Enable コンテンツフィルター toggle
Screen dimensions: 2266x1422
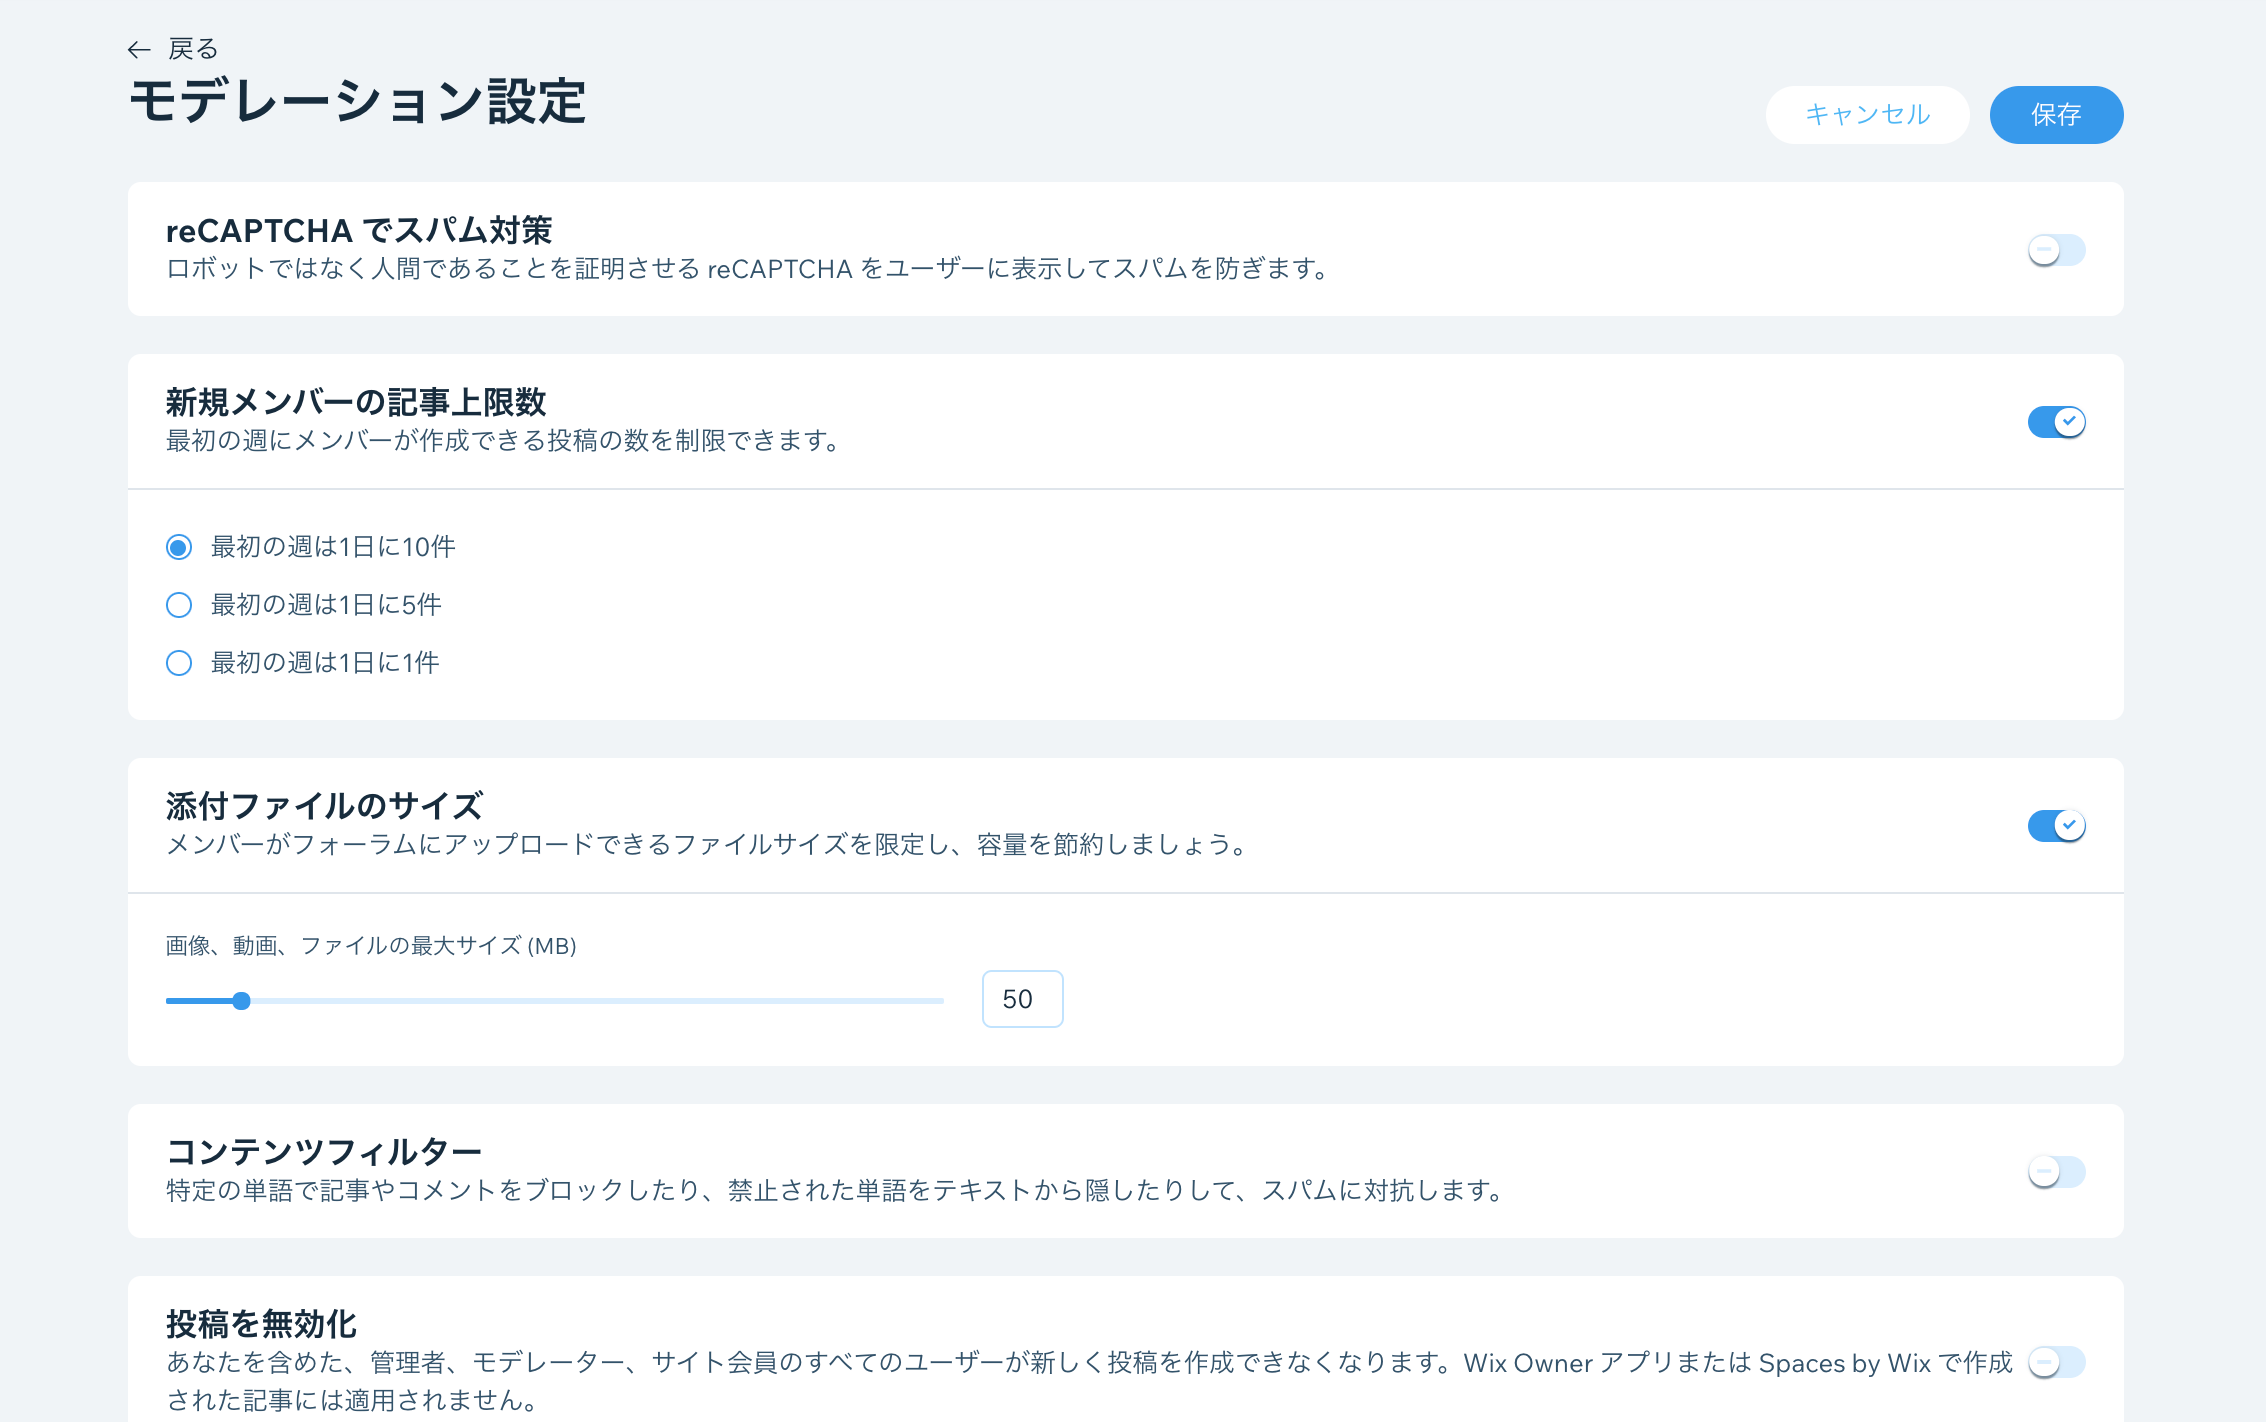(x=2056, y=1172)
